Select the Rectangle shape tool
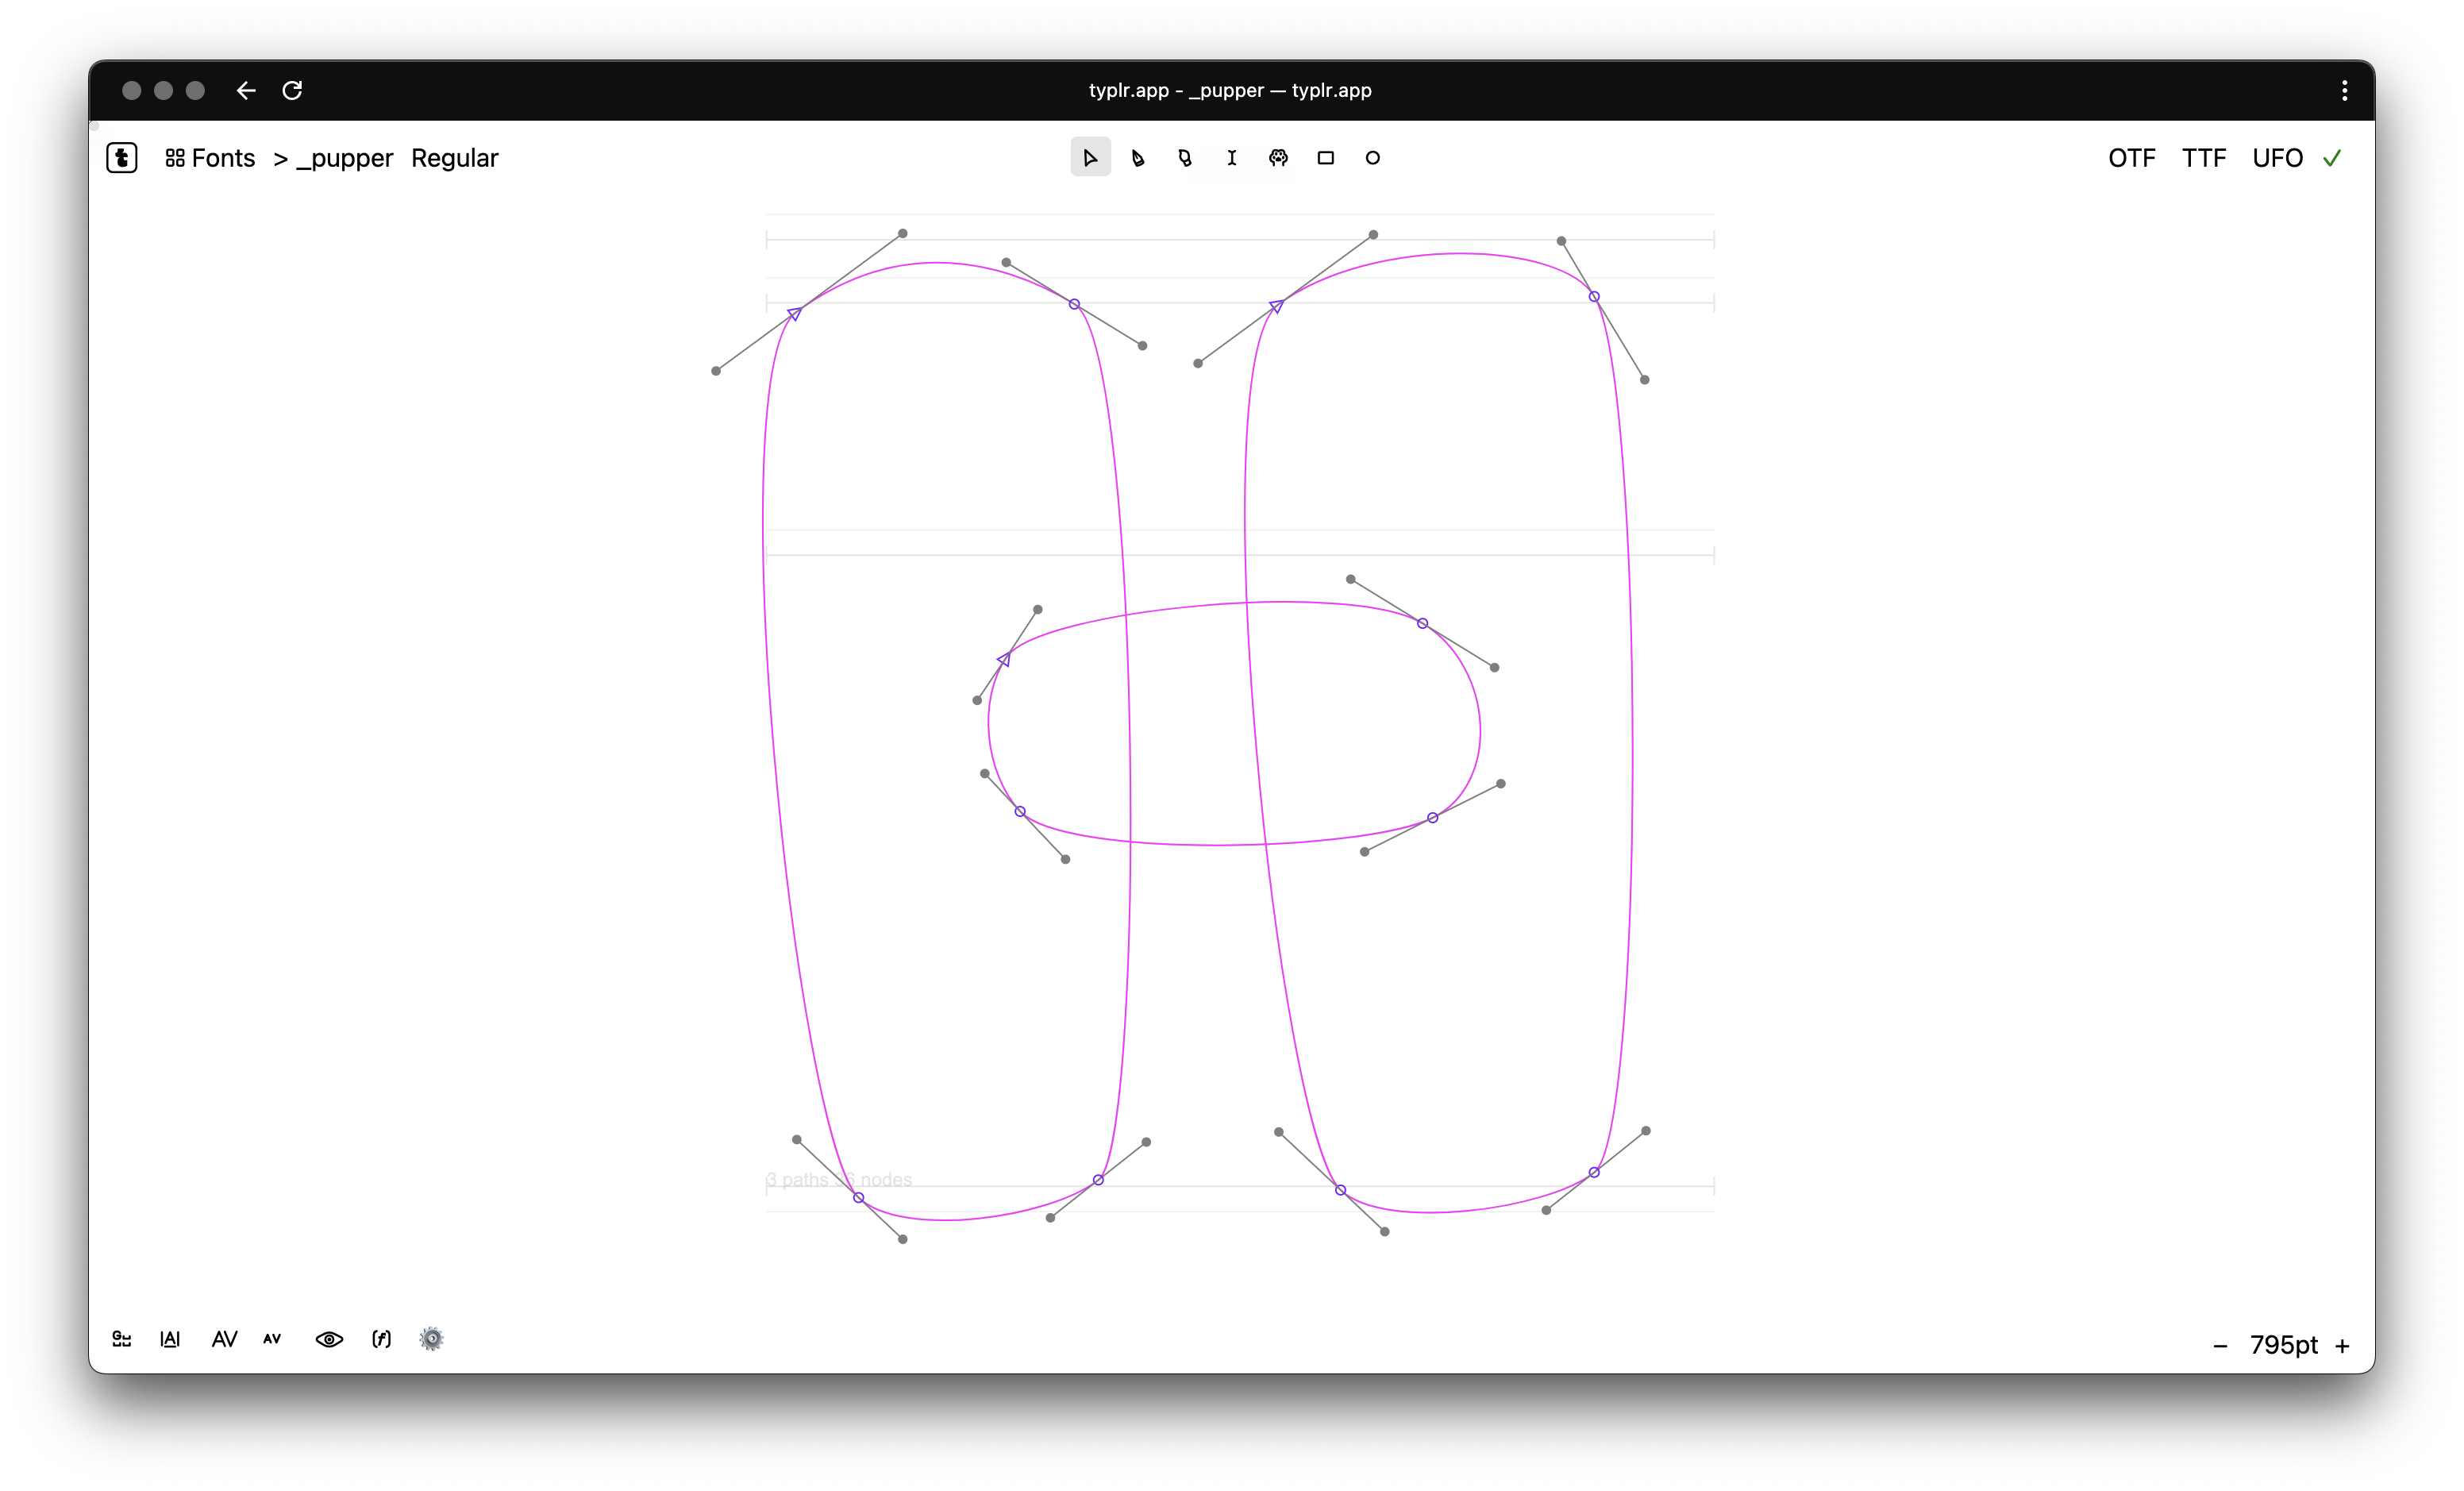Viewport: 2464px width, 1491px height. coord(1325,158)
